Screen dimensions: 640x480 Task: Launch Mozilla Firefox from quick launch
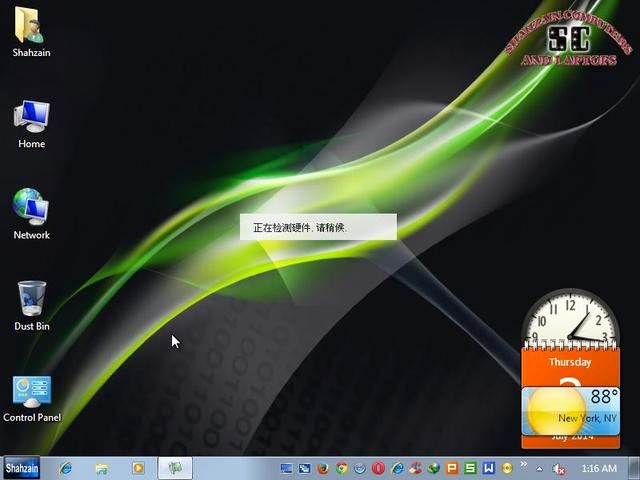coord(323,468)
